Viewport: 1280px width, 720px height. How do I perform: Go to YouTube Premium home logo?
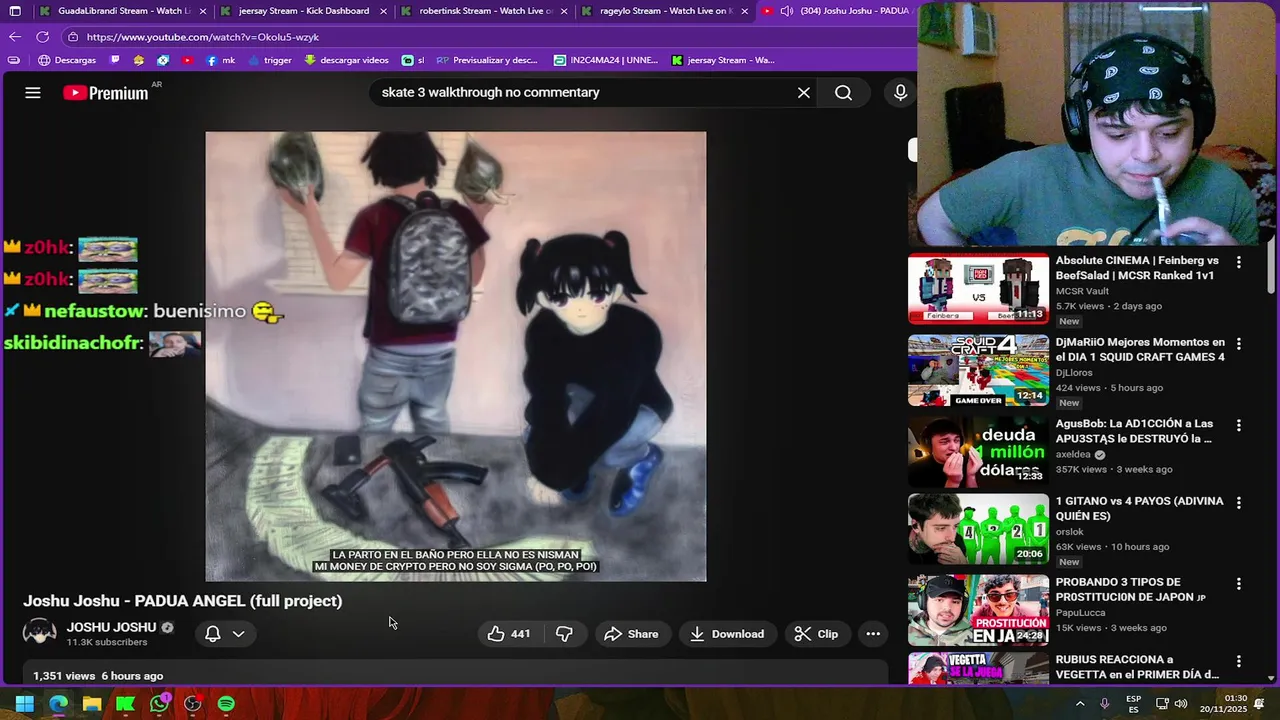click(105, 93)
